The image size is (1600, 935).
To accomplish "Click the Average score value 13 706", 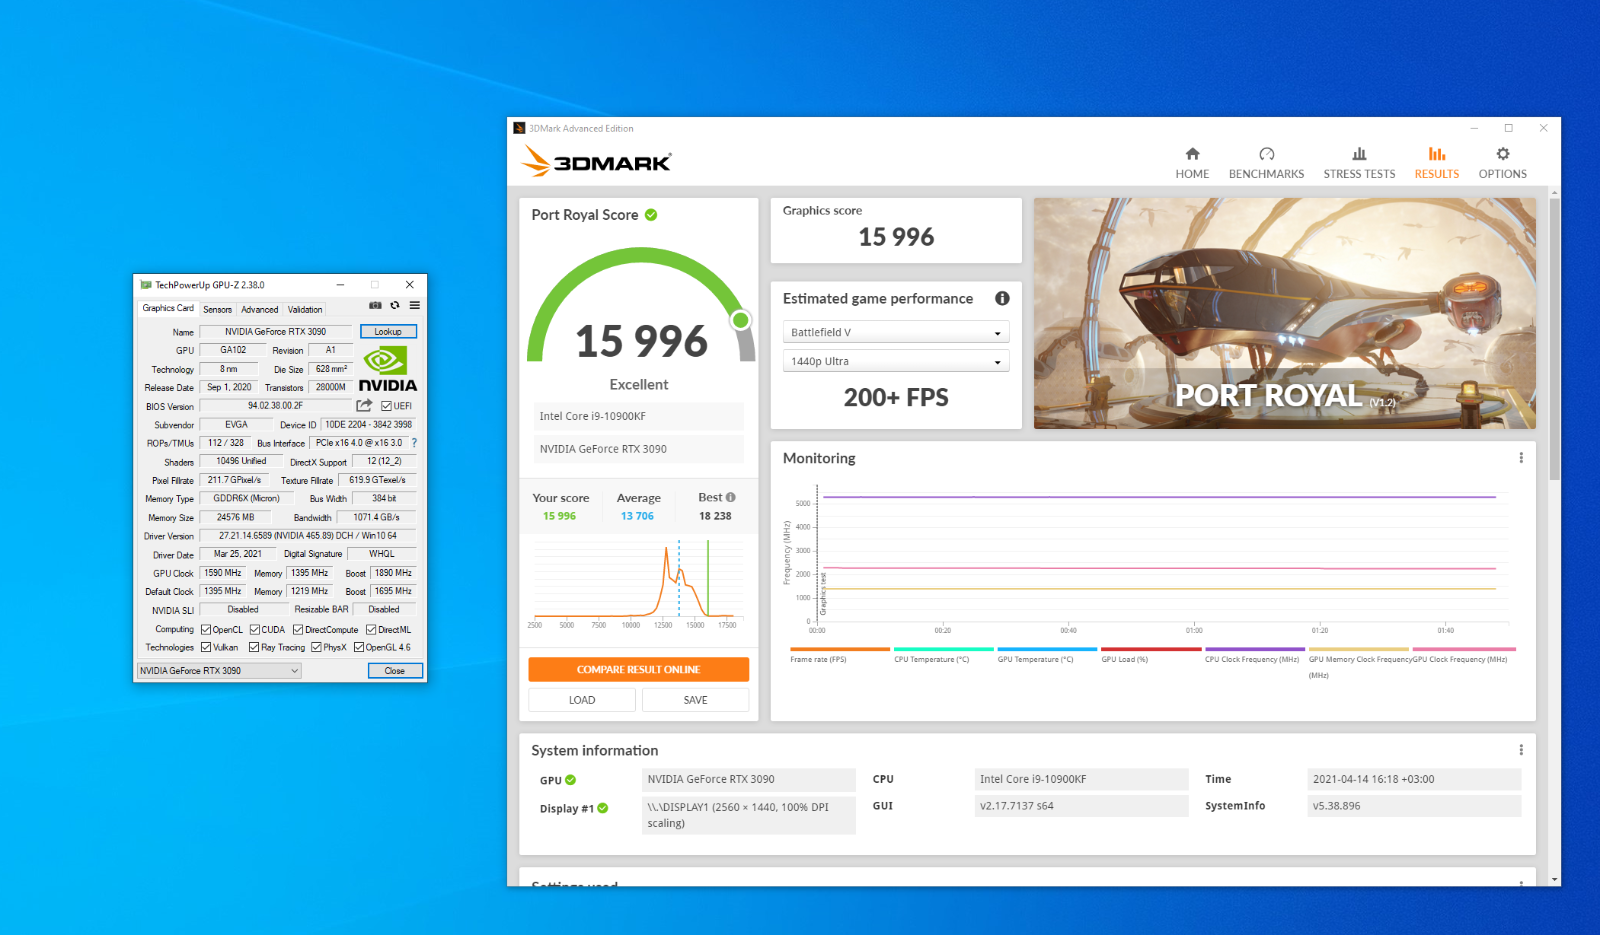I will [x=637, y=516].
